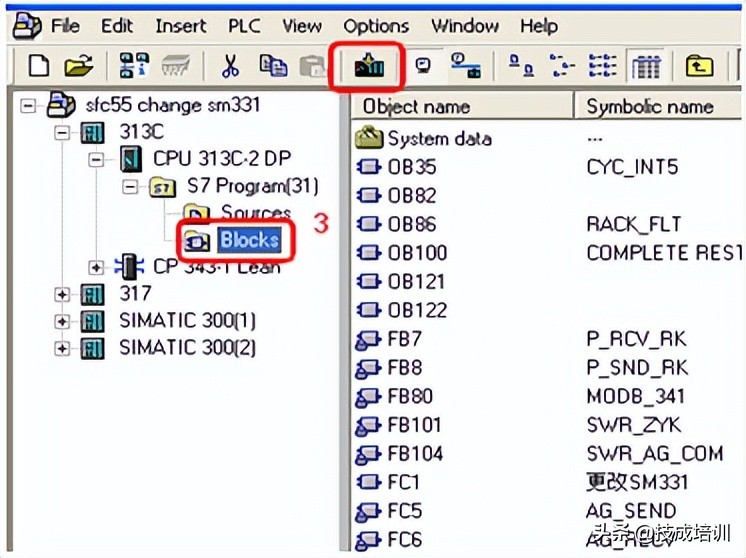Image resolution: width=746 pixels, height=558 pixels.
Task: Click the SIMATIC Manager app icon in menu bar
Action: coord(27,26)
